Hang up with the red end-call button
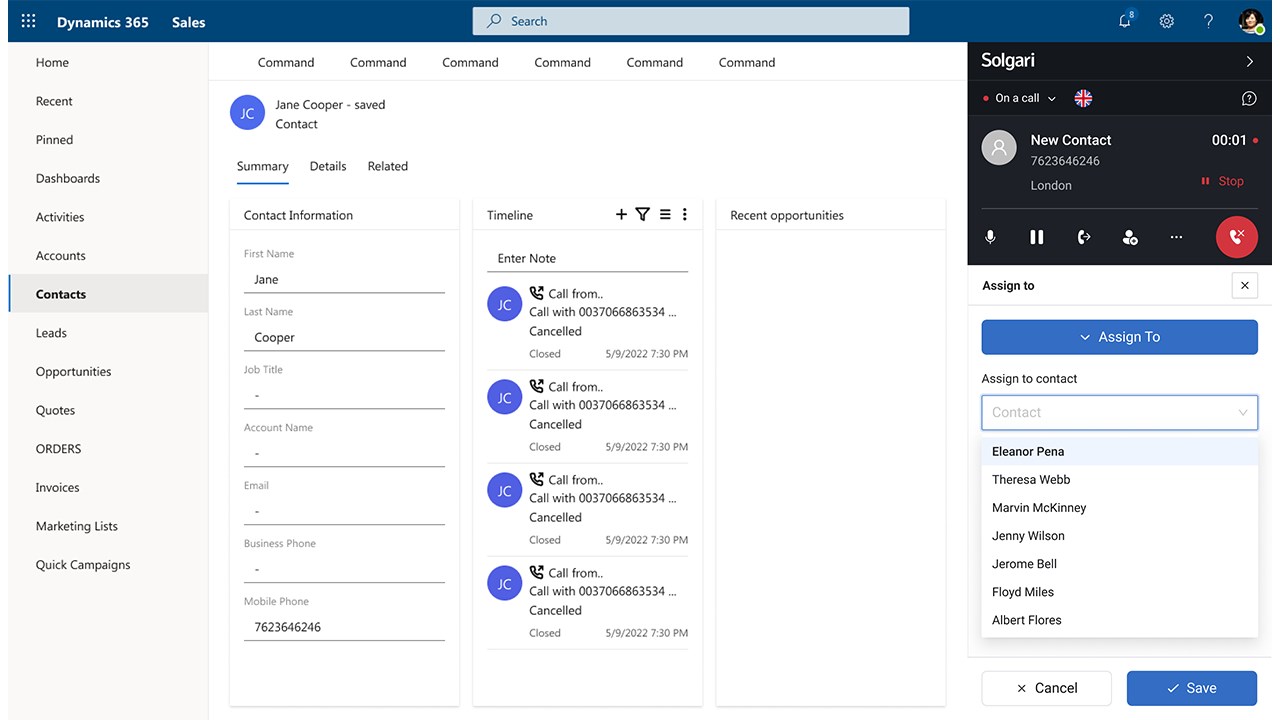The height and width of the screenshot is (720, 1280). [x=1236, y=237]
